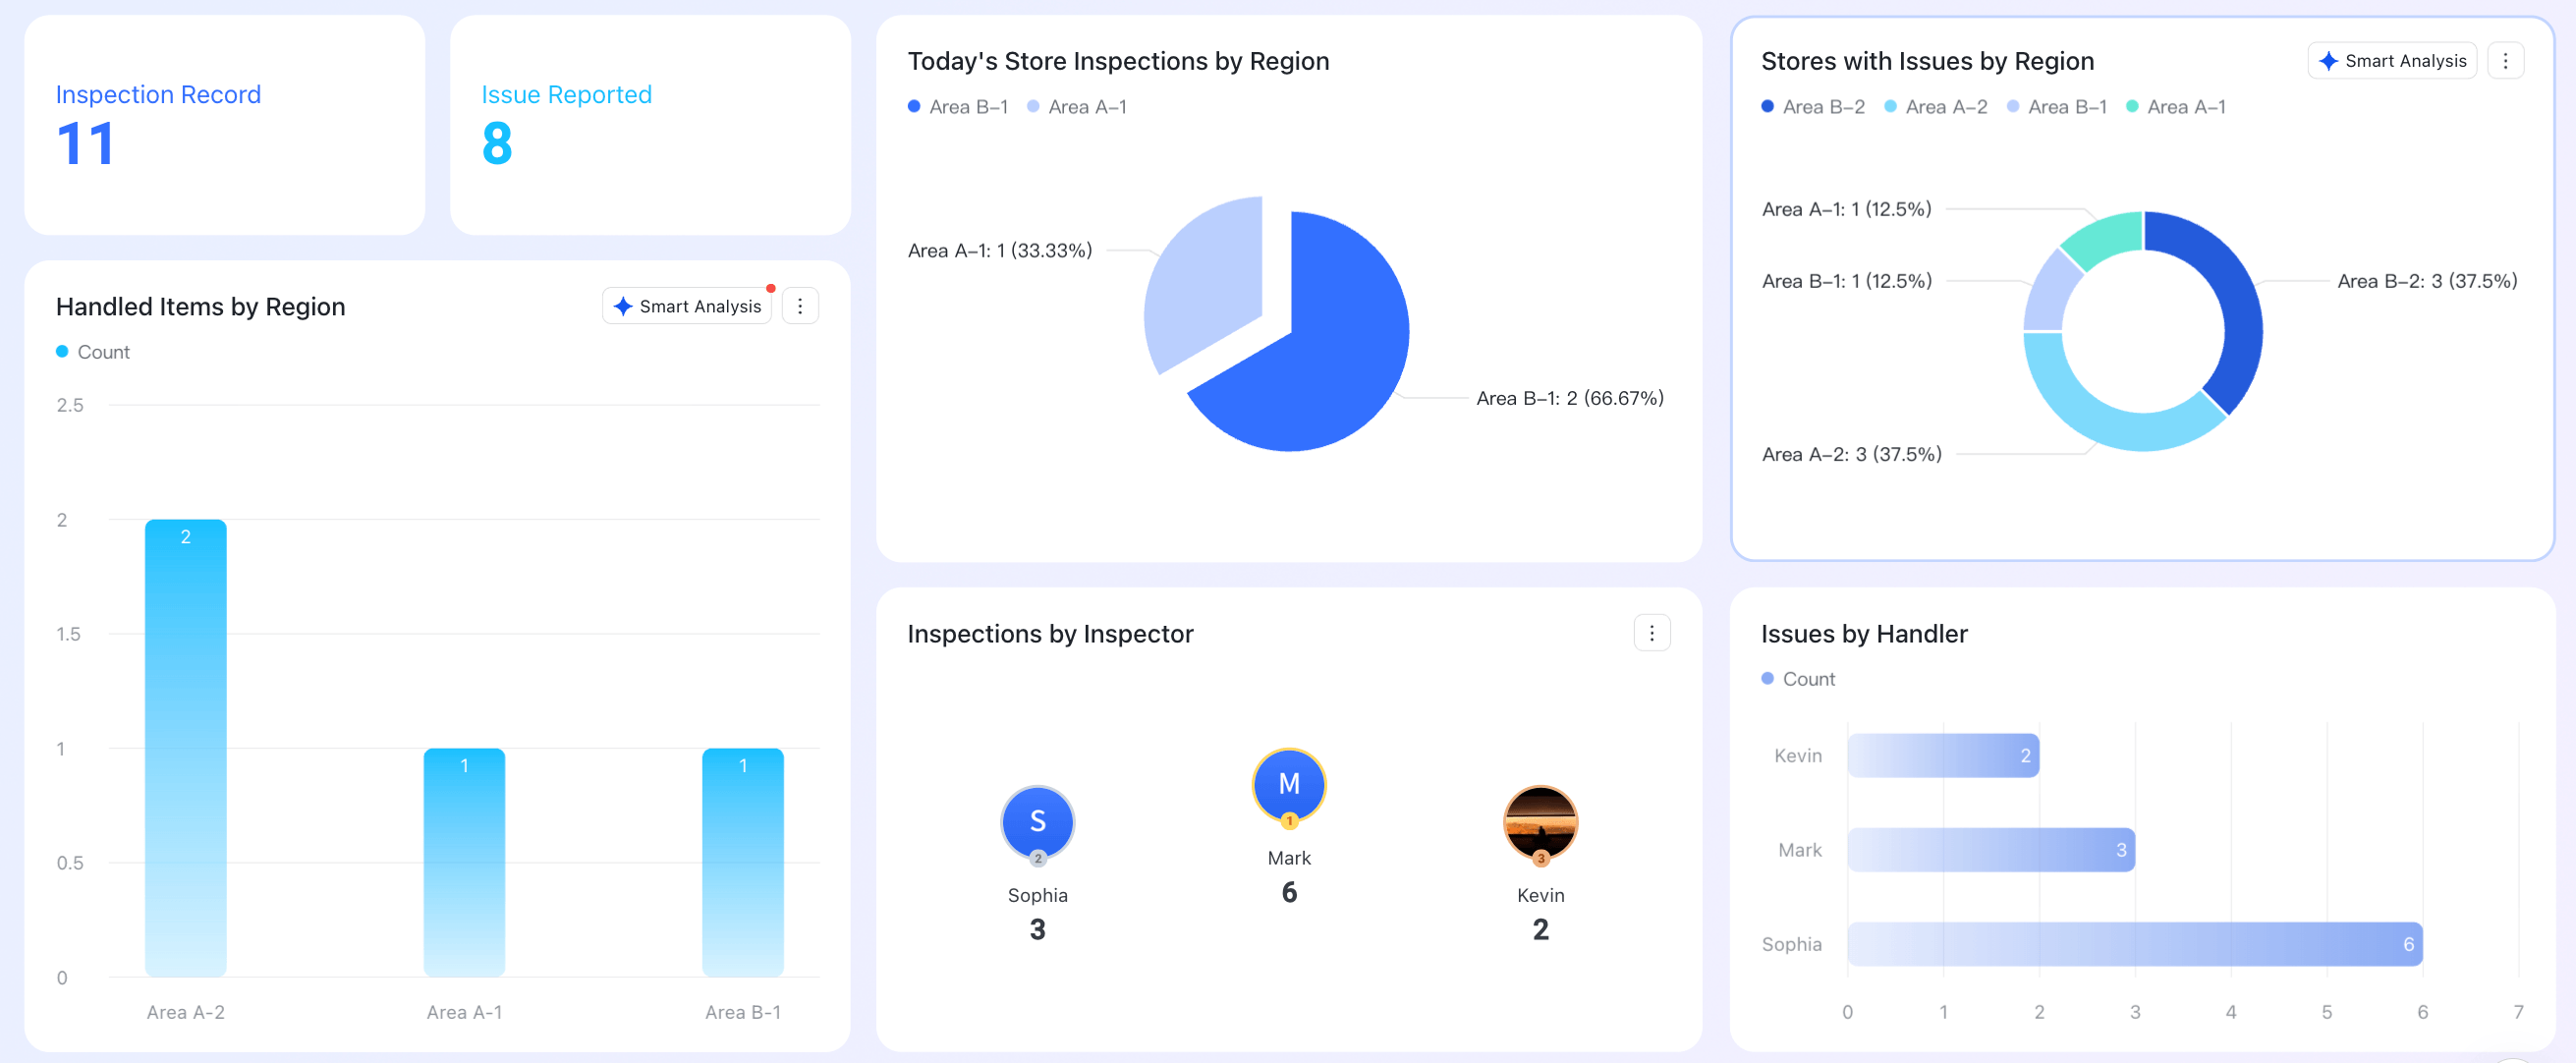Open the Issue Reported card

(650, 125)
